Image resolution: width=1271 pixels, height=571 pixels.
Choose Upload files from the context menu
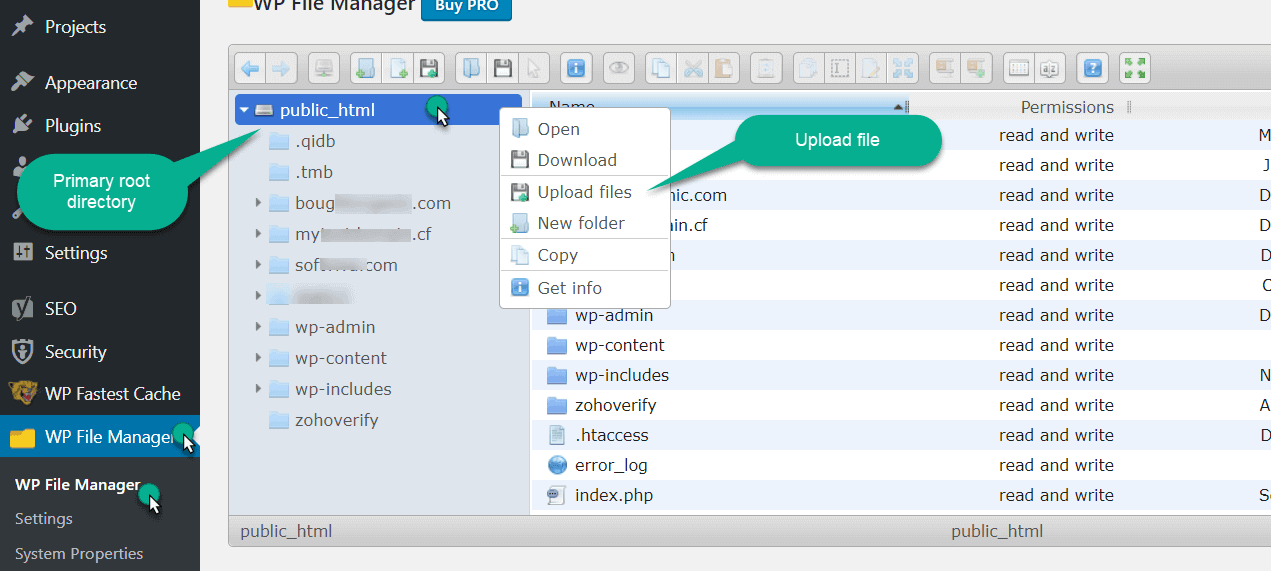(x=585, y=192)
